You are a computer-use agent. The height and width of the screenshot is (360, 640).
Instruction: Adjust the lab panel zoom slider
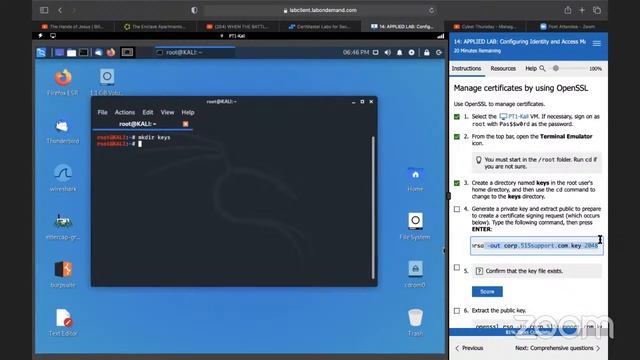click(x=556, y=68)
